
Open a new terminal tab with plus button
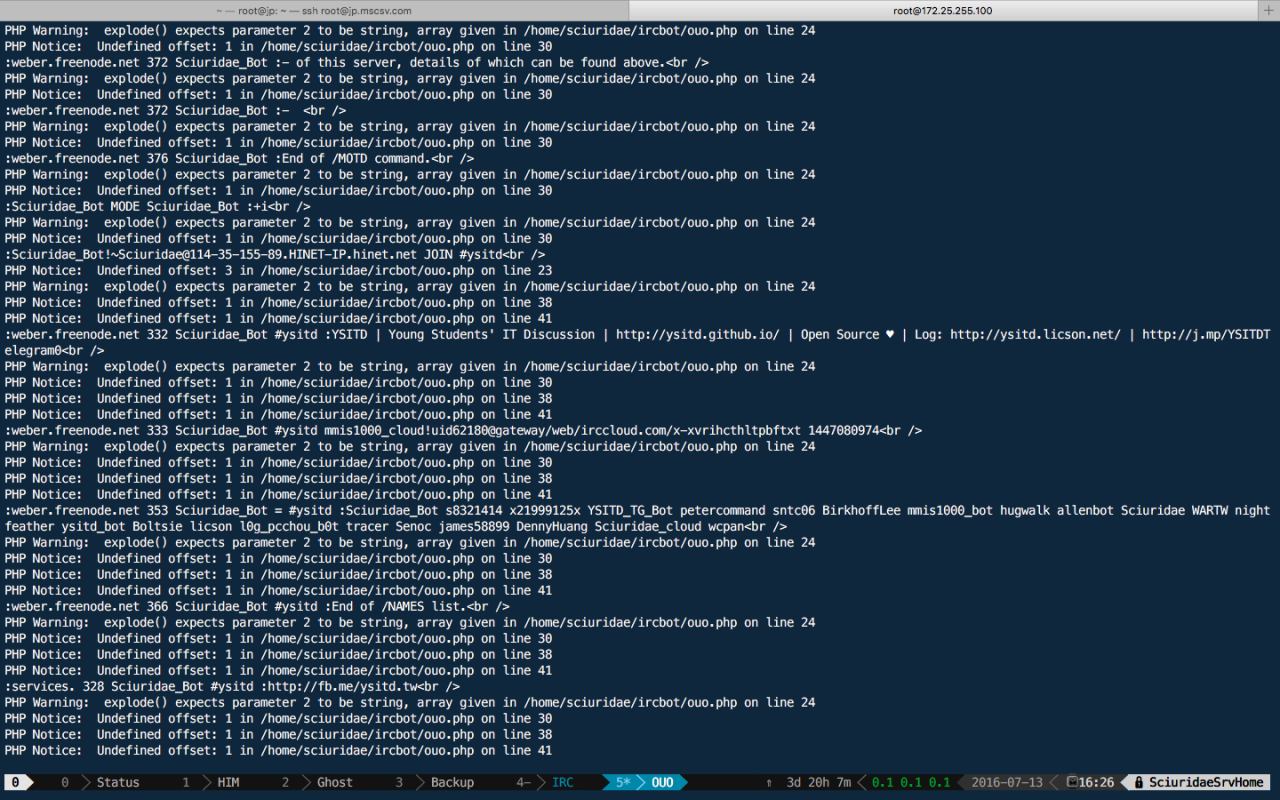pos(1269,10)
